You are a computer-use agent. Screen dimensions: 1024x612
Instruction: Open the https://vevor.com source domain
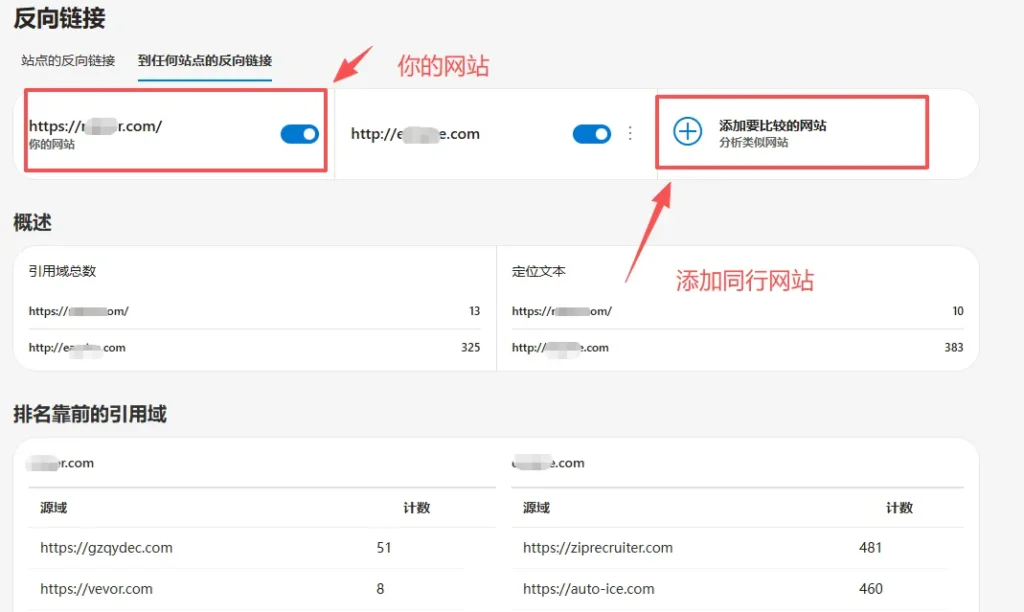coord(96,588)
